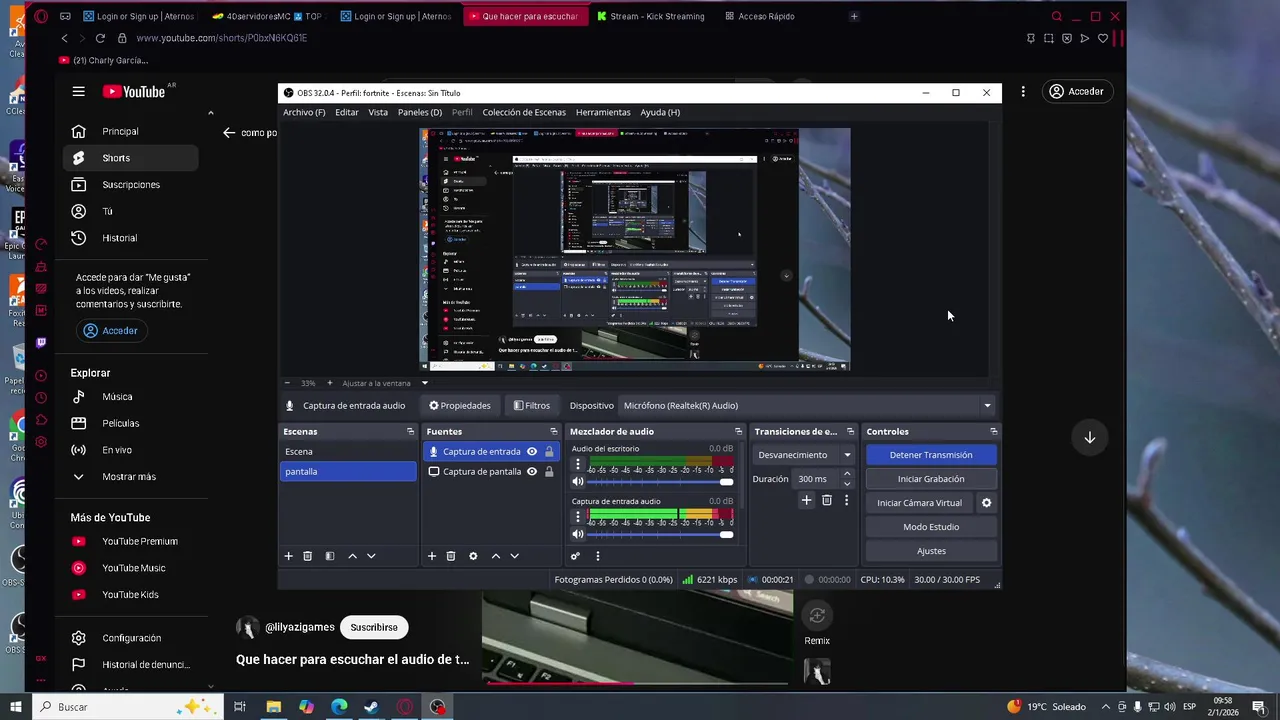Open Vista menu in OBS

point(378,112)
